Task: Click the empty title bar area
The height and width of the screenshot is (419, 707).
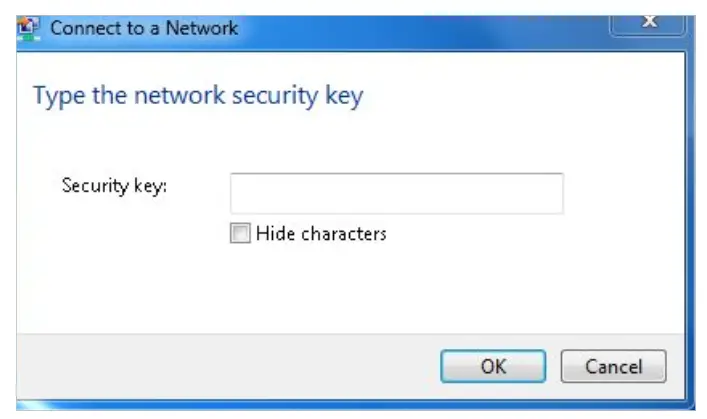Action: click(420, 27)
